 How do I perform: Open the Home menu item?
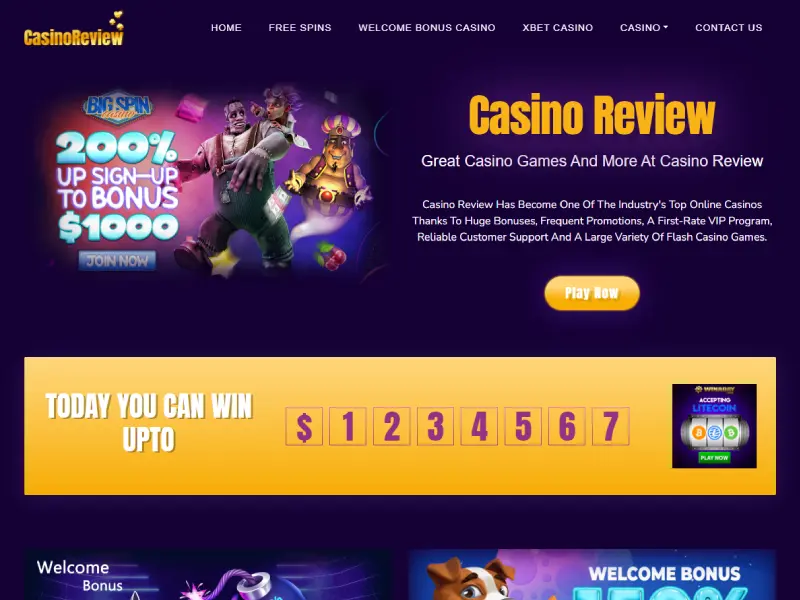pos(226,28)
